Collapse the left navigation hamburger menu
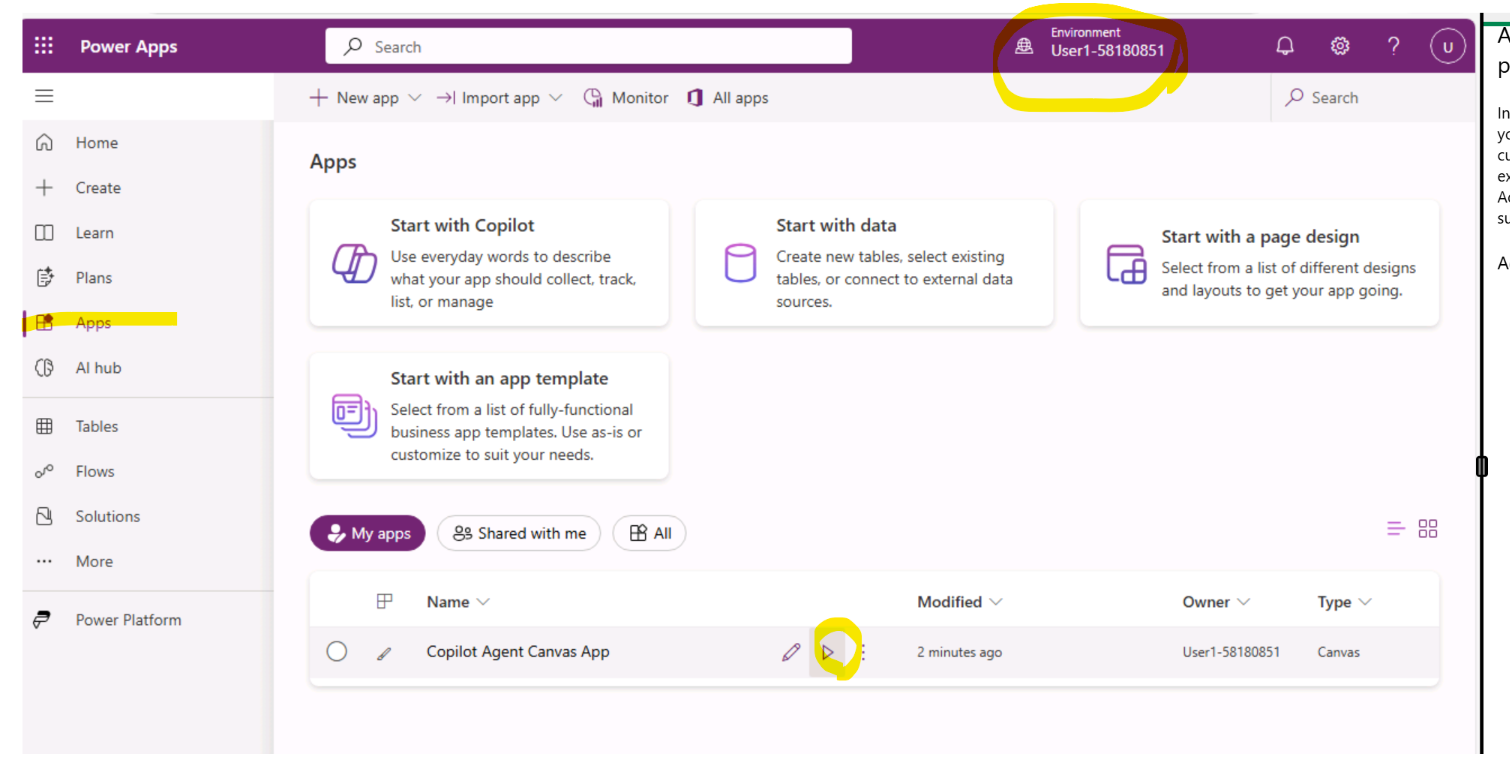Screen dimensions: 1510x772 44,96
